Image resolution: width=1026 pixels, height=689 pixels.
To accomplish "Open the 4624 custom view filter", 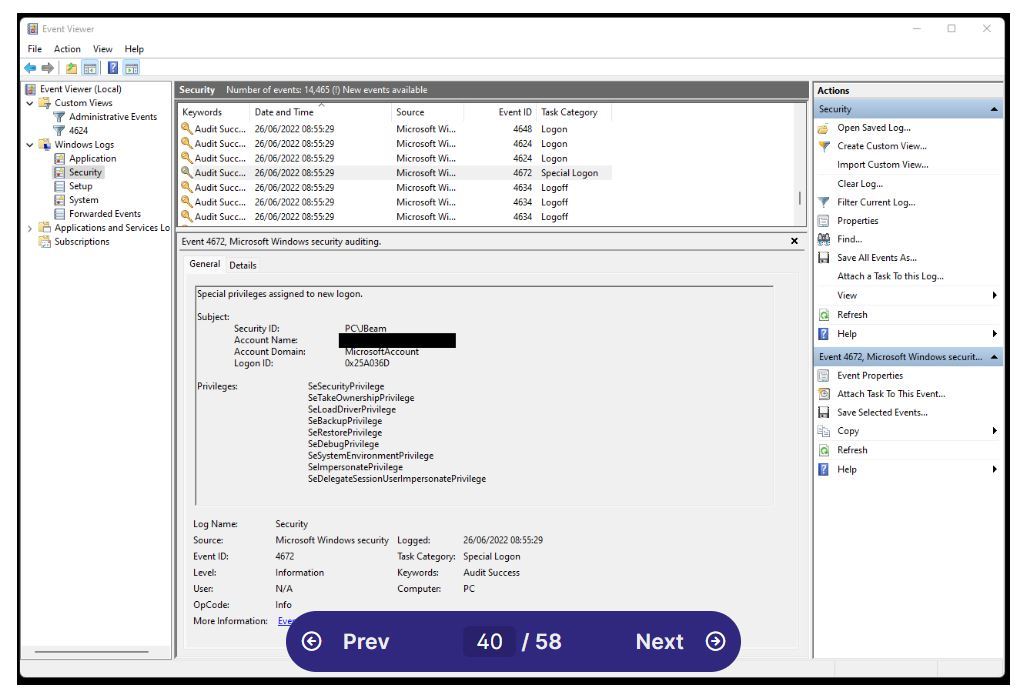I will pyautogui.click(x=79, y=131).
